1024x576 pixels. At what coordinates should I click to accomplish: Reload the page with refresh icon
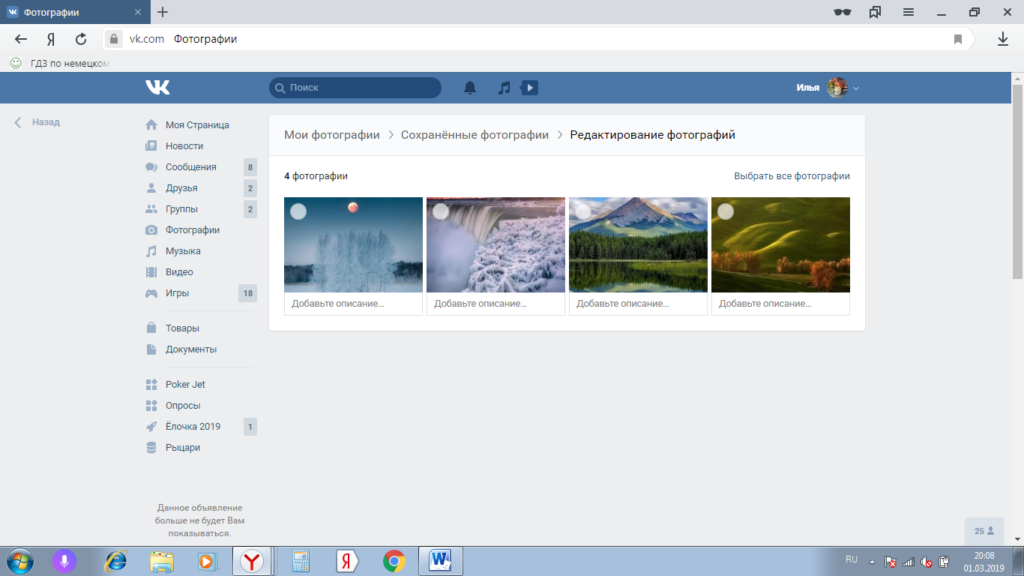point(81,39)
